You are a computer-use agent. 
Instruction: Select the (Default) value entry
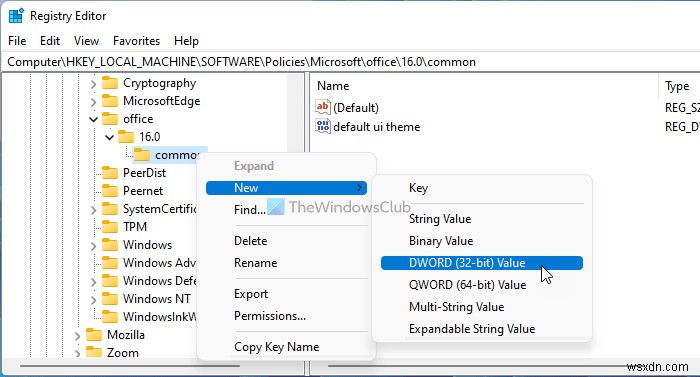pyautogui.click(x=356, y=108)
